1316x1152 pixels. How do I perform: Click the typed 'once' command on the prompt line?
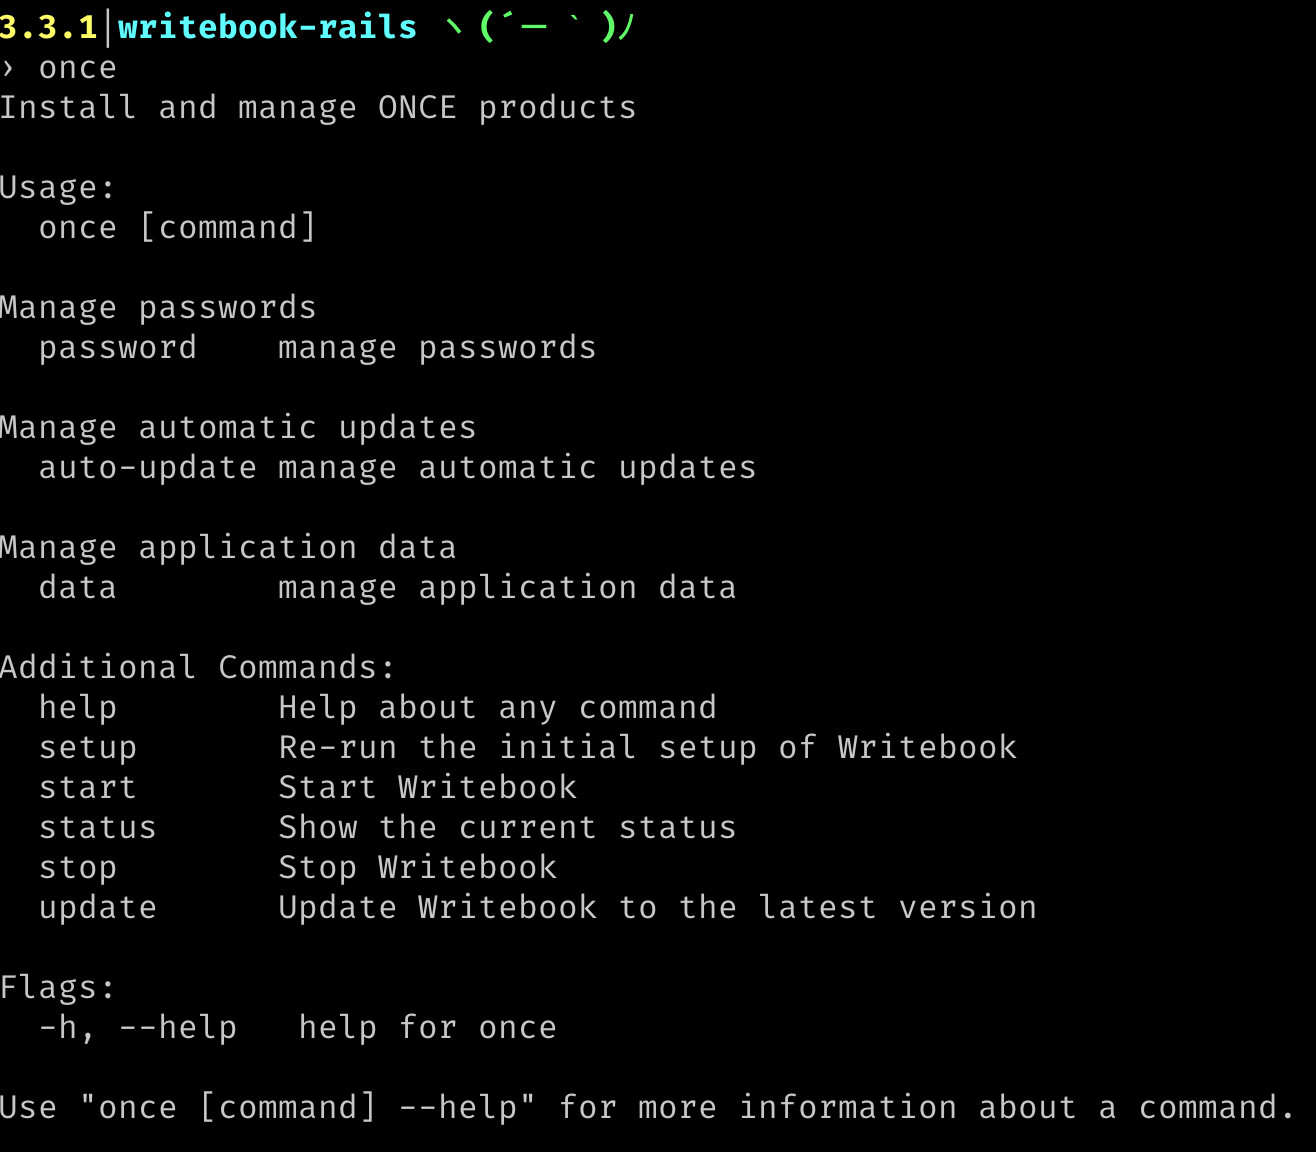tap(78, 68)
